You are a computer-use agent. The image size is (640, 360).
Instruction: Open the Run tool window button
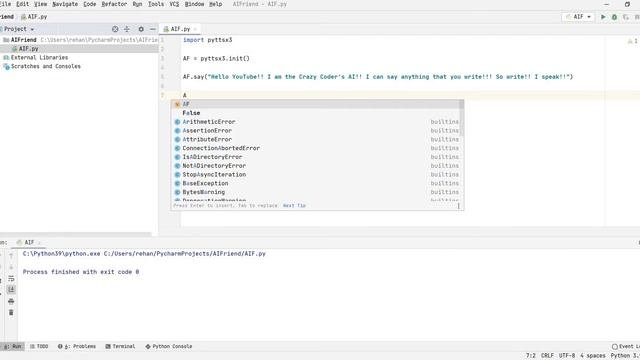[12, 347]
